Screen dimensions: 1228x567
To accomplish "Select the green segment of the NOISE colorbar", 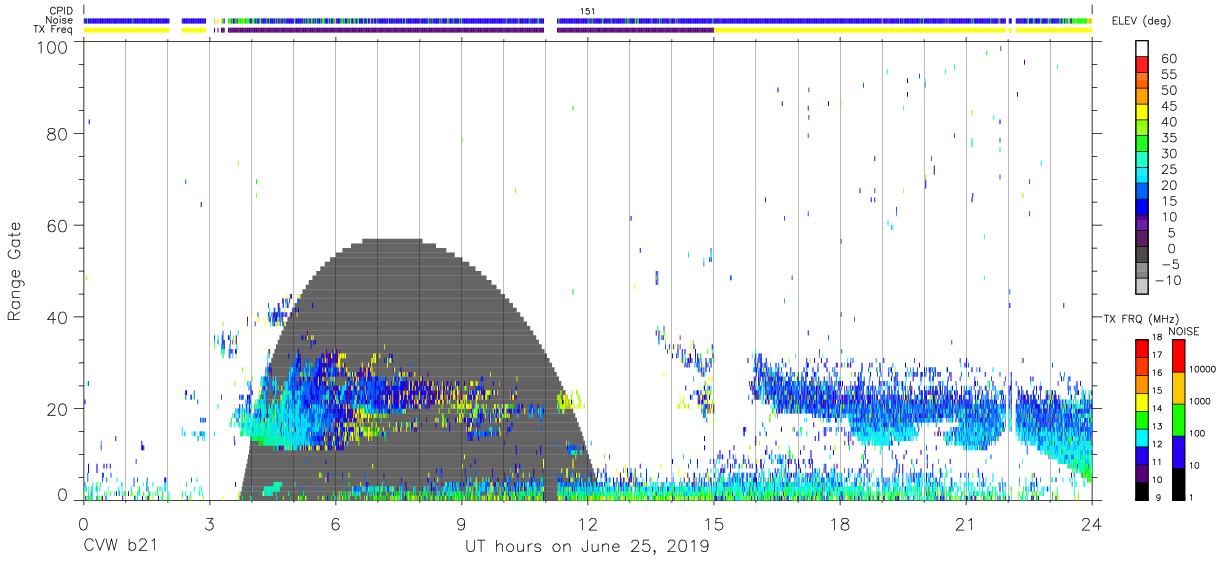I will pos(1178,419).
